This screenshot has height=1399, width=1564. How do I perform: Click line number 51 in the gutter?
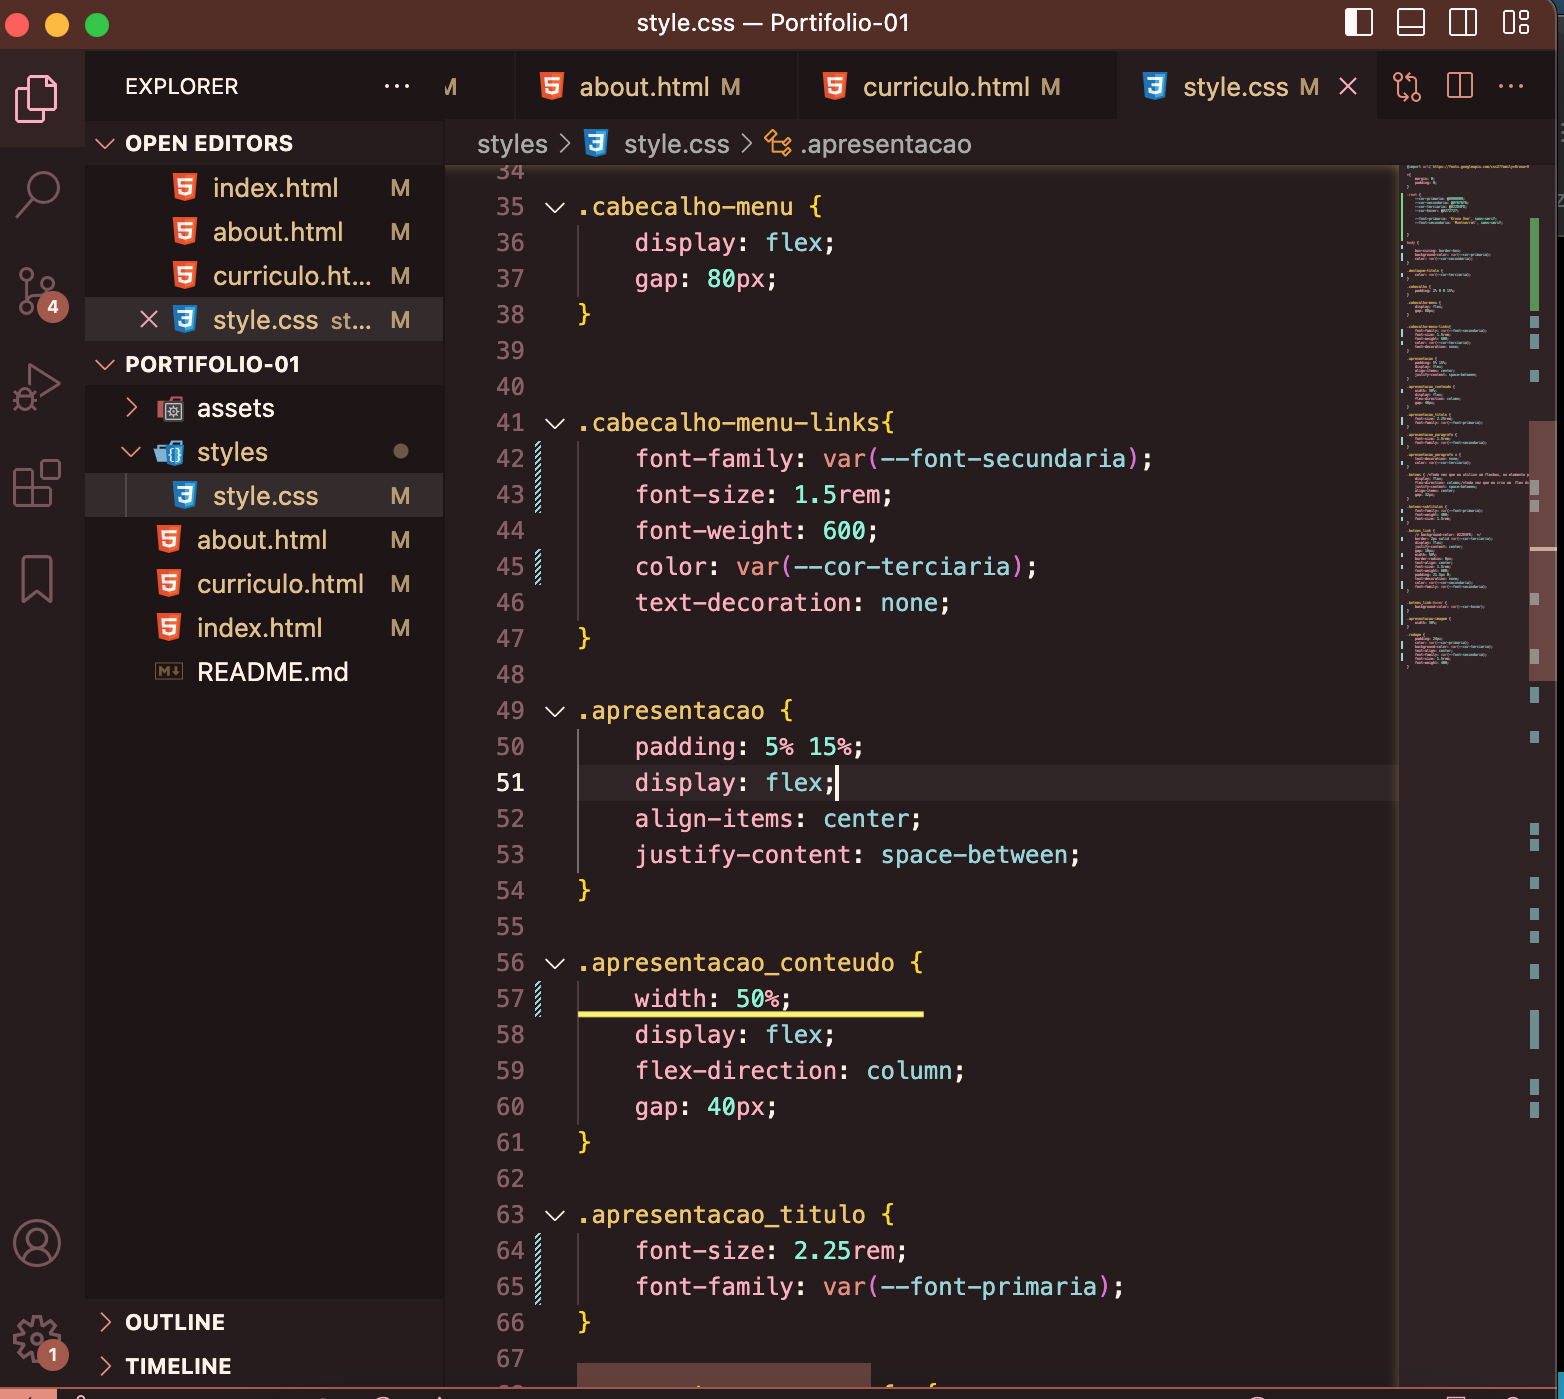pyautogui.click(x=510, y=783)
